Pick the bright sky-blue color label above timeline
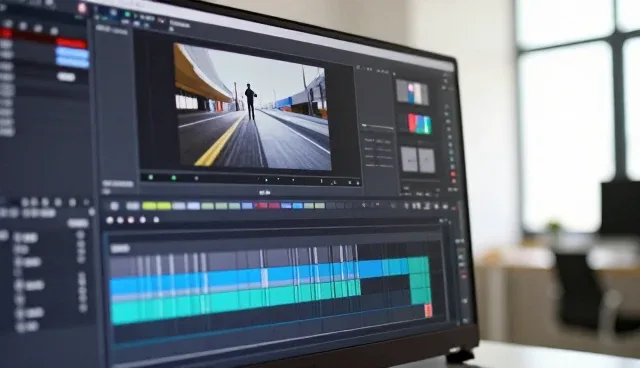Screen dimensions: 640x368 [298, 205]
